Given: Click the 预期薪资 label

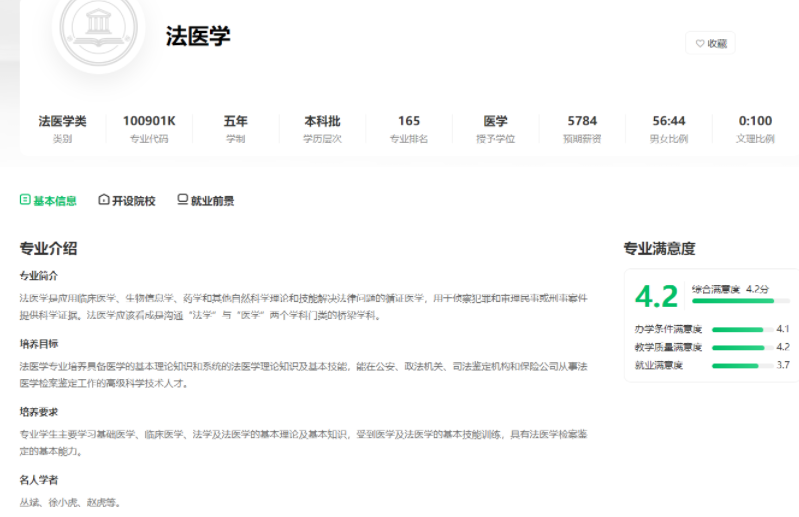Looking at the screenshot, I should pyautogui.click(x=582, y=139).
